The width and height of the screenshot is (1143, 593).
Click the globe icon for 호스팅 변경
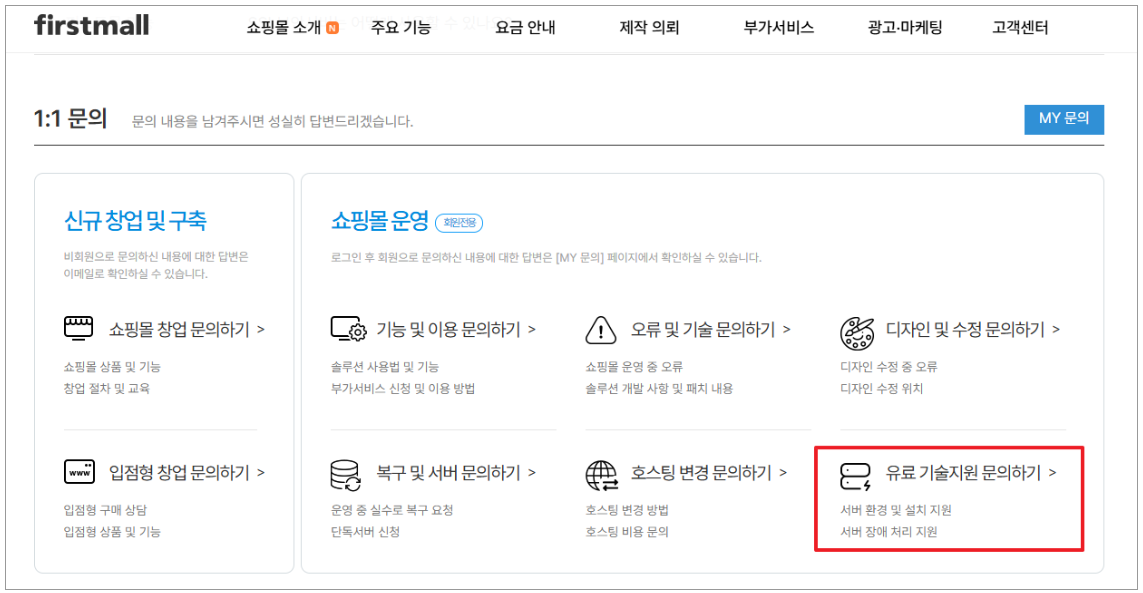click(x=602, y=473)
